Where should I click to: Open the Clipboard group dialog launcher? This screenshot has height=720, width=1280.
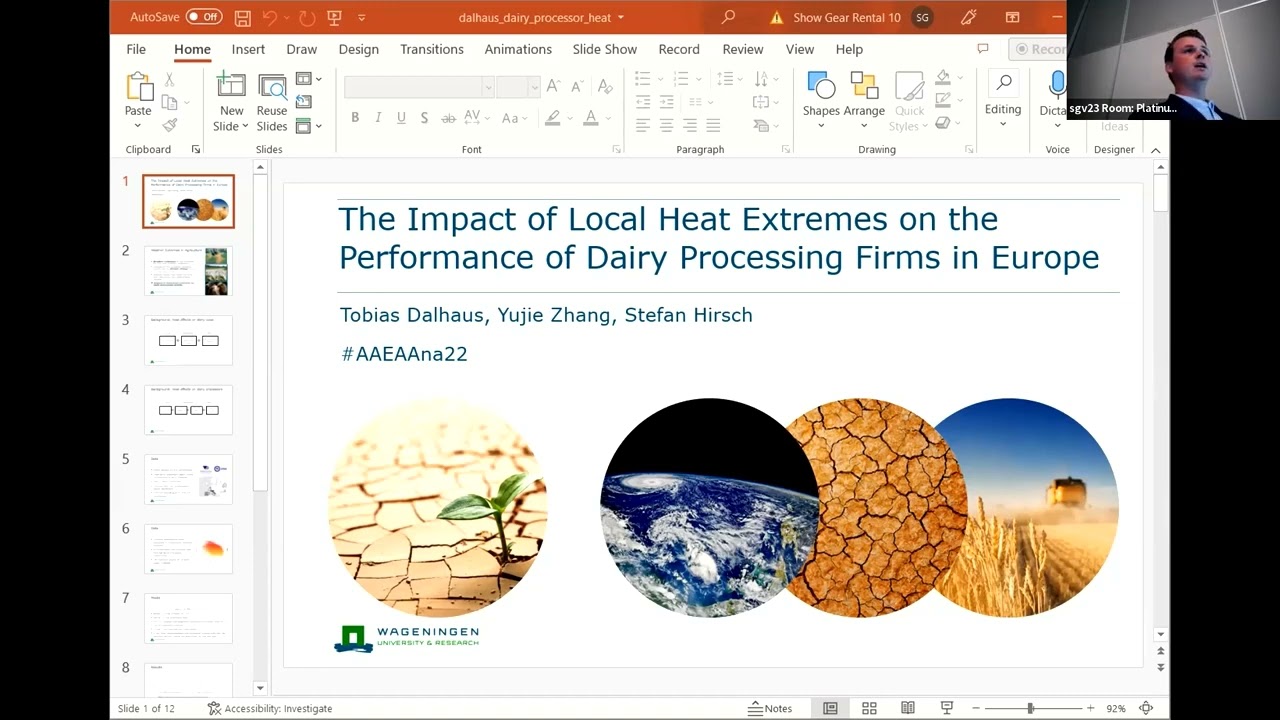[x=195, y=150]
